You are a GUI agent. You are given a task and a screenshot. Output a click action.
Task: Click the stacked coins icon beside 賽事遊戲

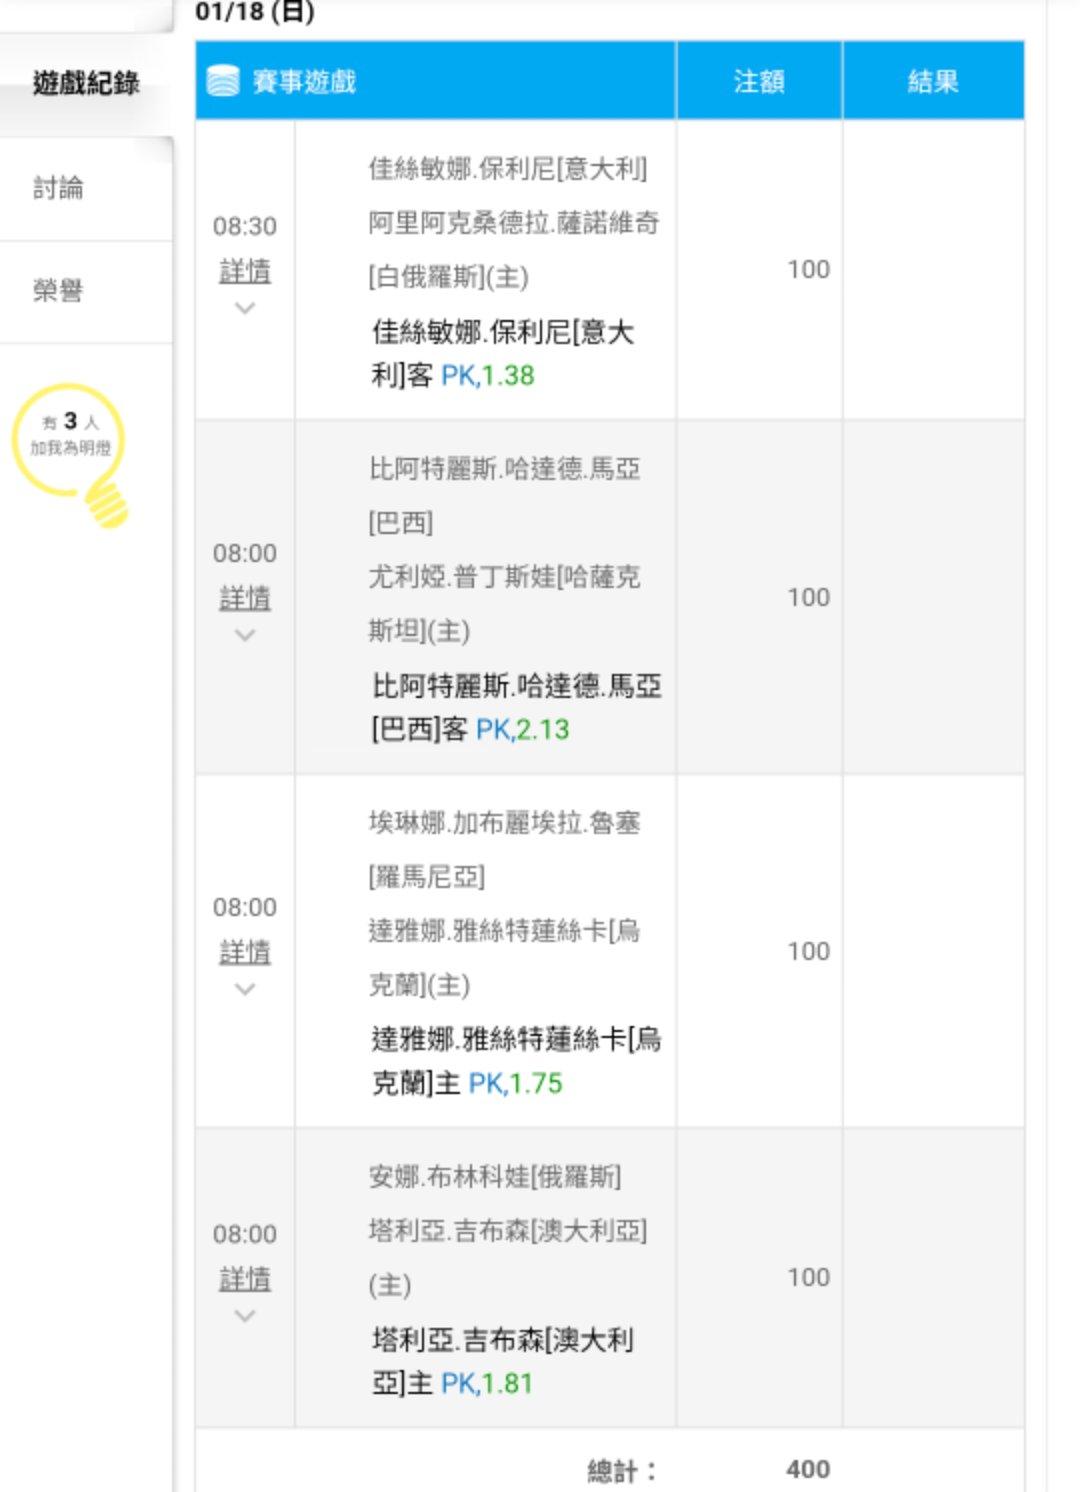pos(222,81)
